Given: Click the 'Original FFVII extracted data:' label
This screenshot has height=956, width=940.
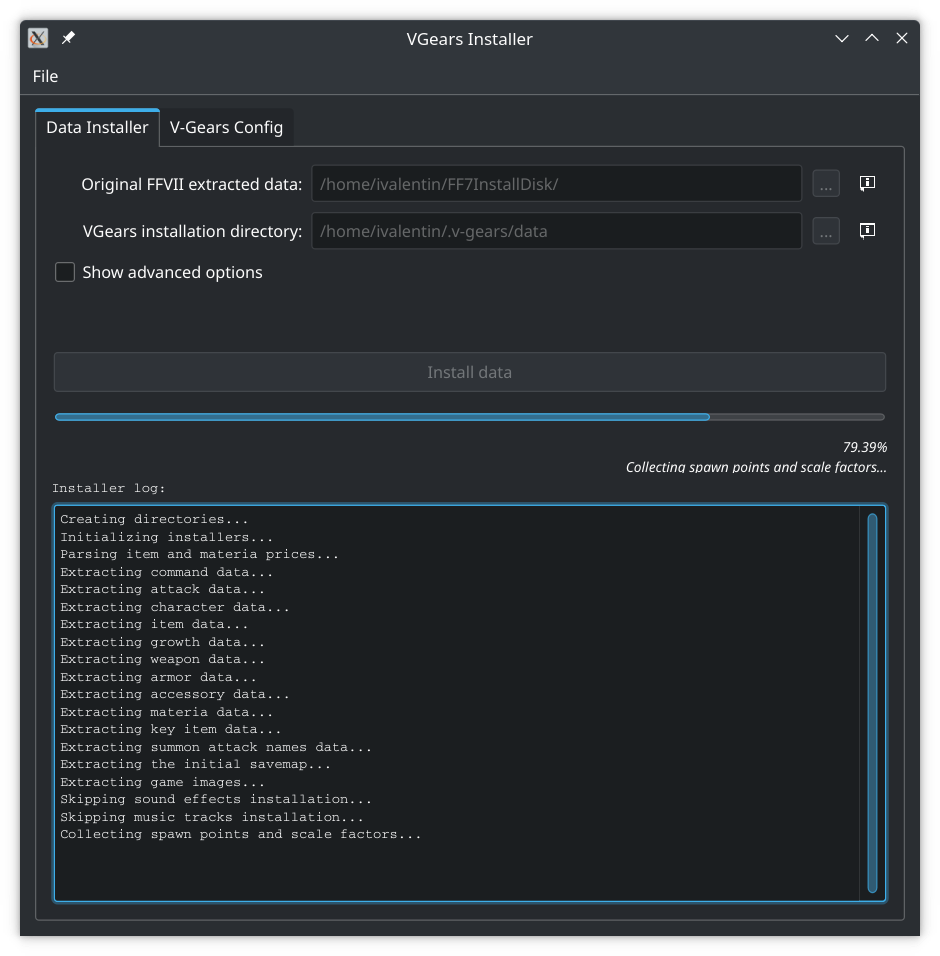Looking at the screenshot, I should click(191, 184).
